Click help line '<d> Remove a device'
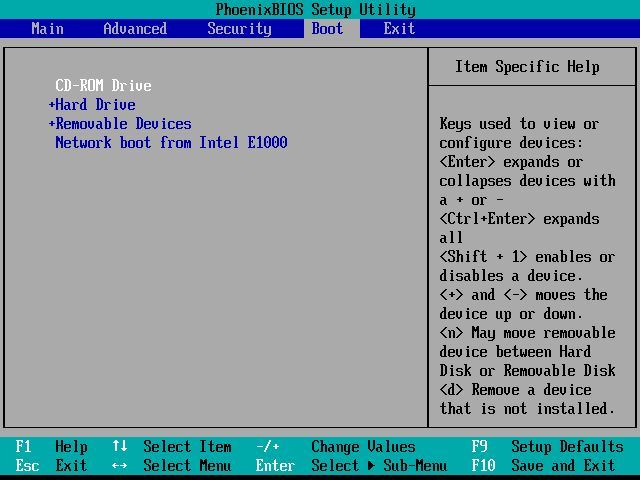640x480 pixels. [x=516, y=389]
